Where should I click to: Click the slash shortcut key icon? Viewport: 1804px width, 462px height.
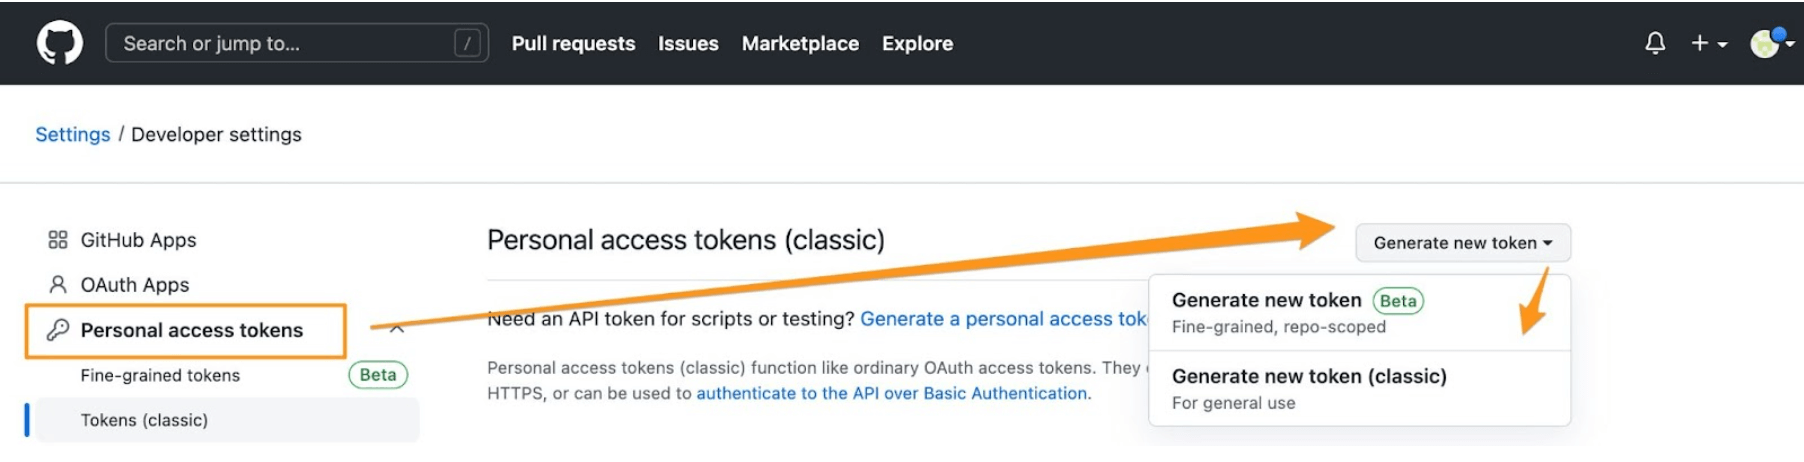(467, 43)
